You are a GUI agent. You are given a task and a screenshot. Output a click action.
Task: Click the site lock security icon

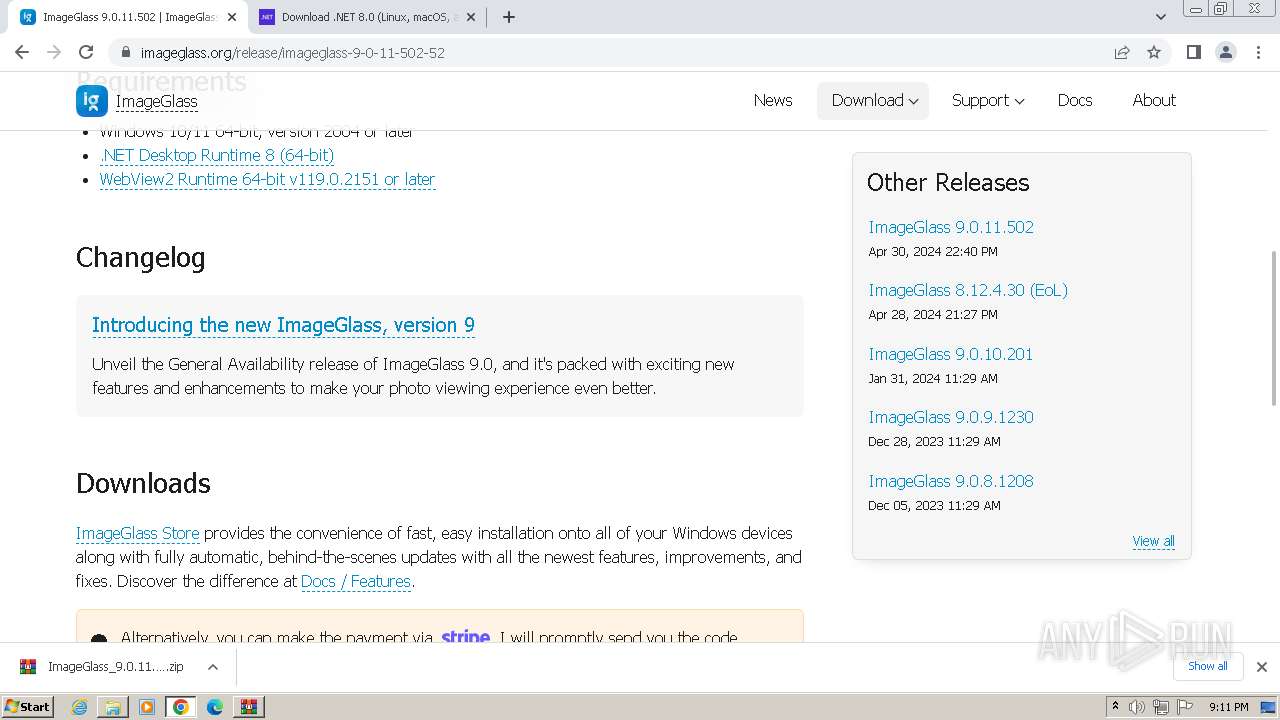pos(126,52)
